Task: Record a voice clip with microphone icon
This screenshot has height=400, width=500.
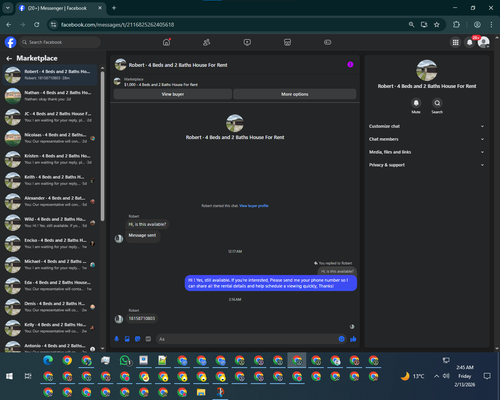Action: tap(117, 339)
